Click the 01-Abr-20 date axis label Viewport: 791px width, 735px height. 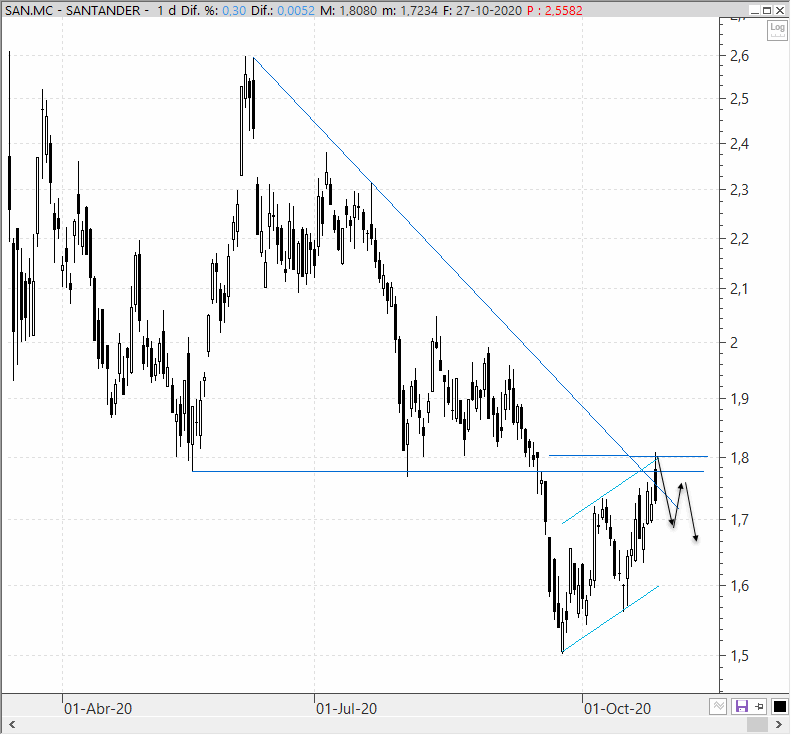[98, 709]
